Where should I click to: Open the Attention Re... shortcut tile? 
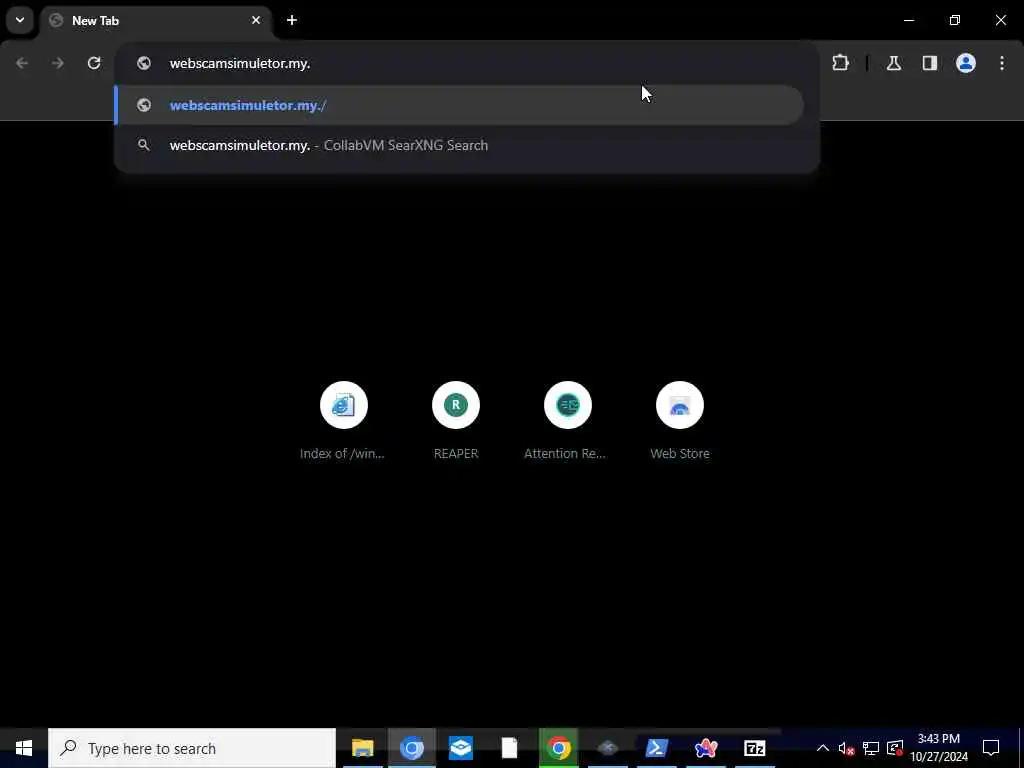click(568, 420)
